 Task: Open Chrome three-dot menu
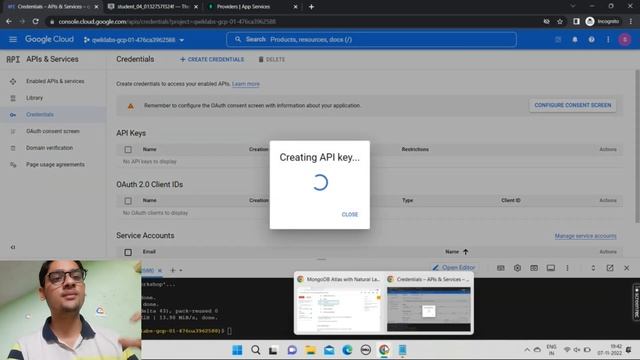(x=631, y=21)
